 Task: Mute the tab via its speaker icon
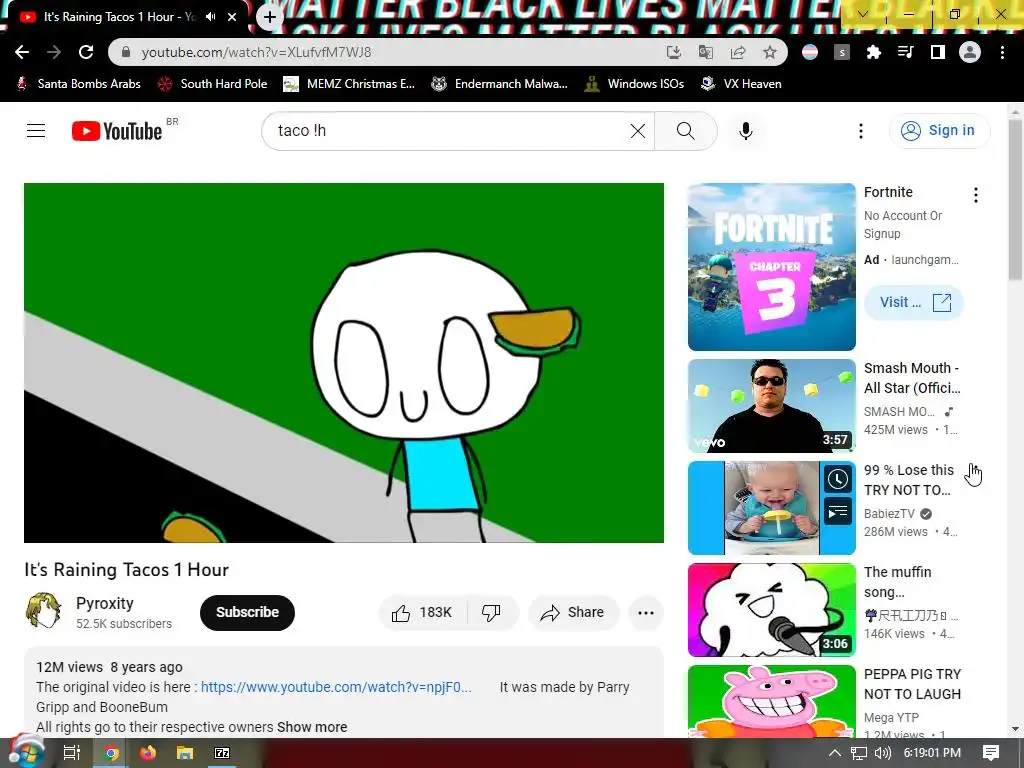pyautogui.click(x=210, y=17)
